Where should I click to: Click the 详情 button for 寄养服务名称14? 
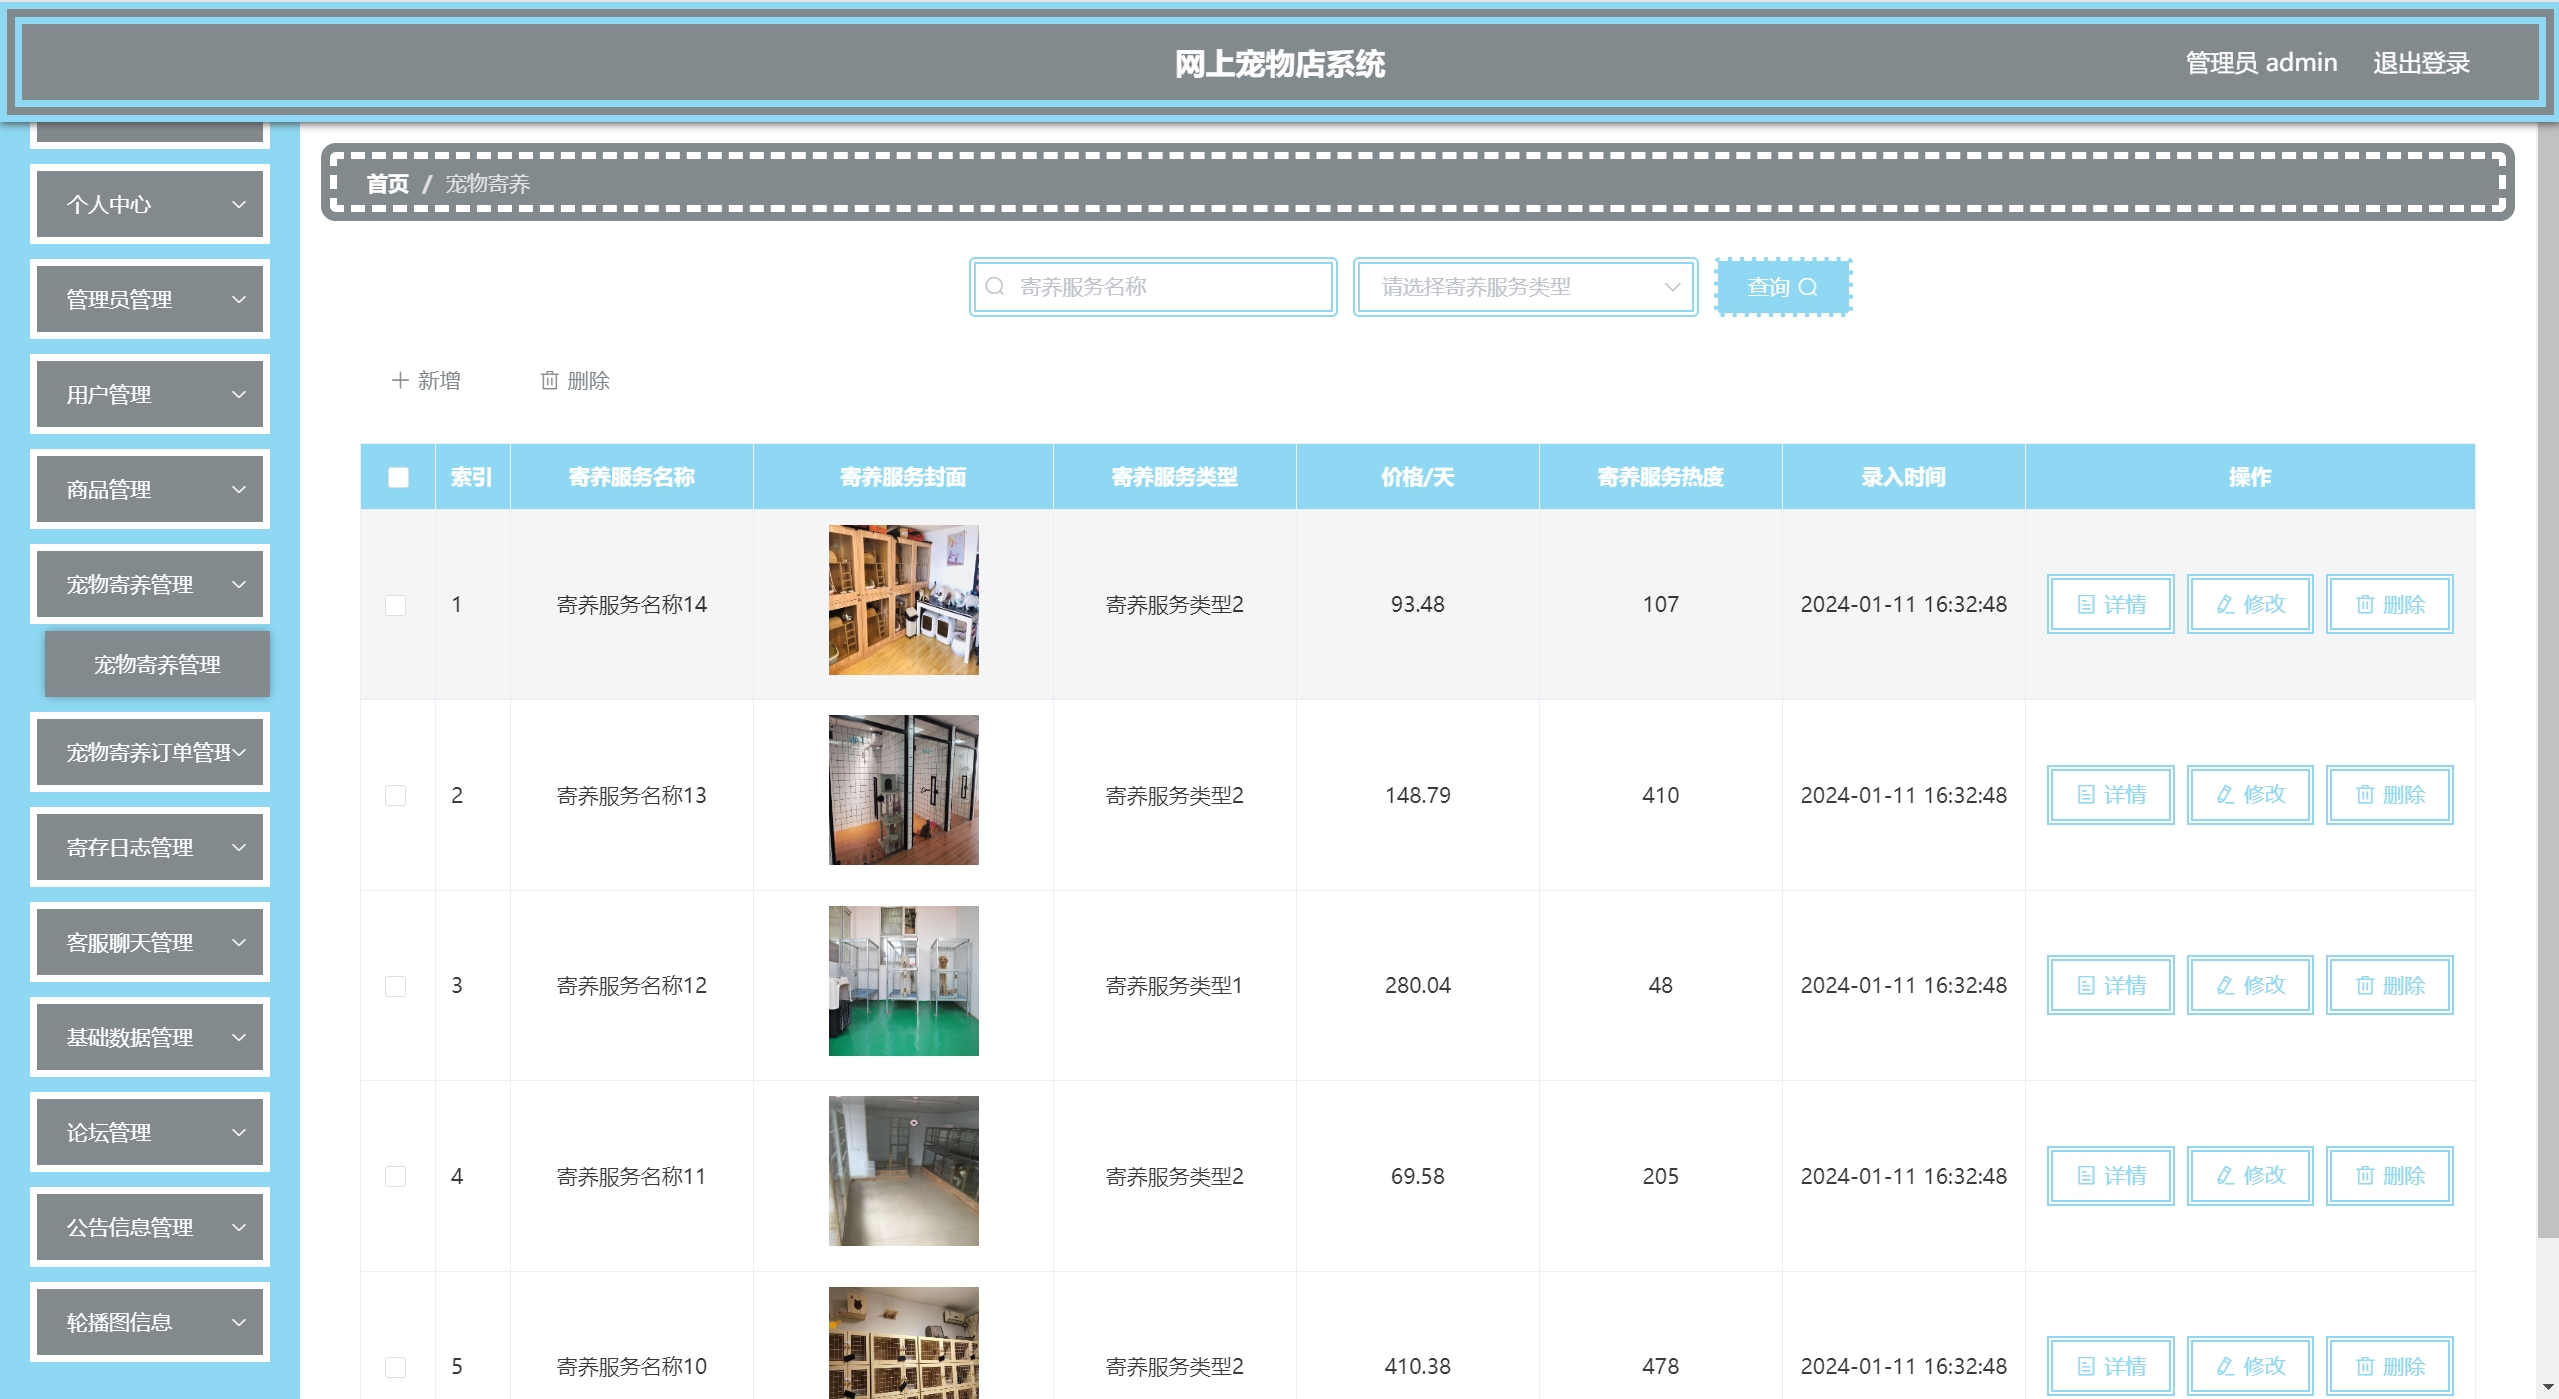coord(2110,604)
